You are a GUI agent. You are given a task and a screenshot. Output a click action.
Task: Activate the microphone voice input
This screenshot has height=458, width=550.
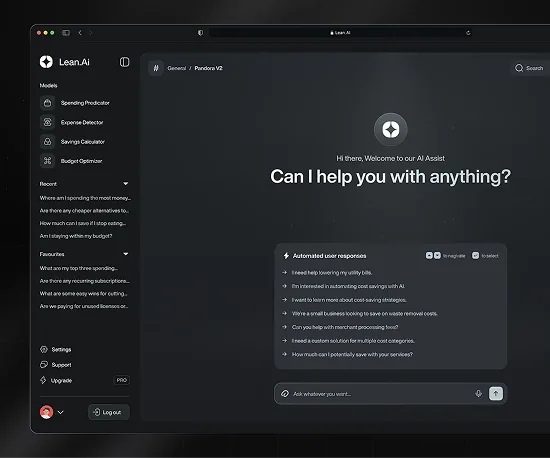pyautogui.click(x=478, y=393)
